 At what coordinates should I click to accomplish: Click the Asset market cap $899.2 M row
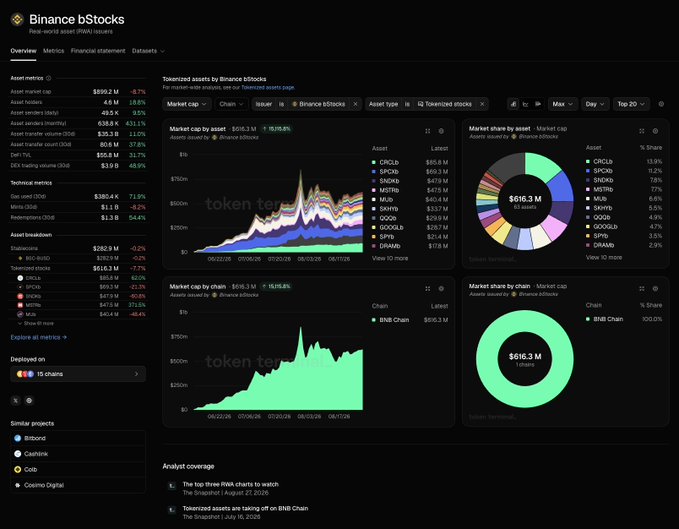point(78,92)
